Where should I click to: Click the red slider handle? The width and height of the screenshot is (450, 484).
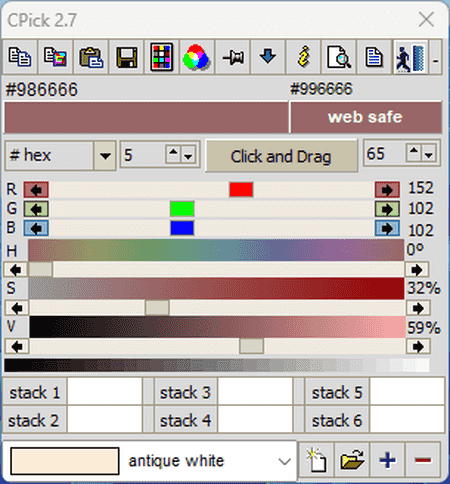(x=241, y=190)
